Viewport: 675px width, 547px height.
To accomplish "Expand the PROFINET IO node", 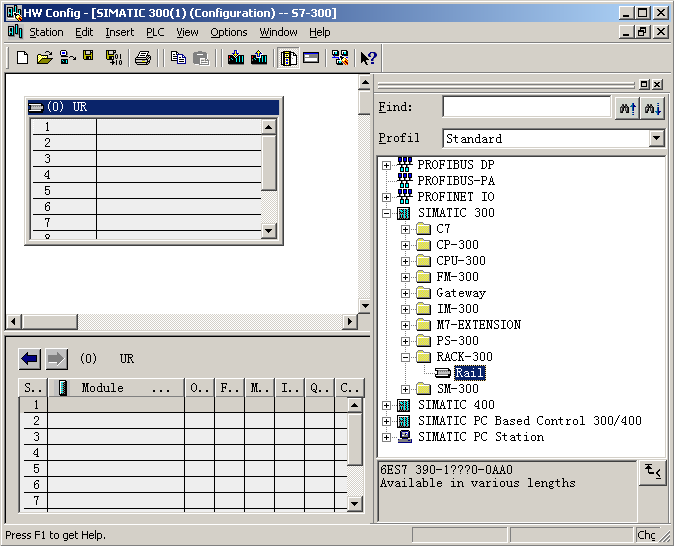I will point(387,197).
